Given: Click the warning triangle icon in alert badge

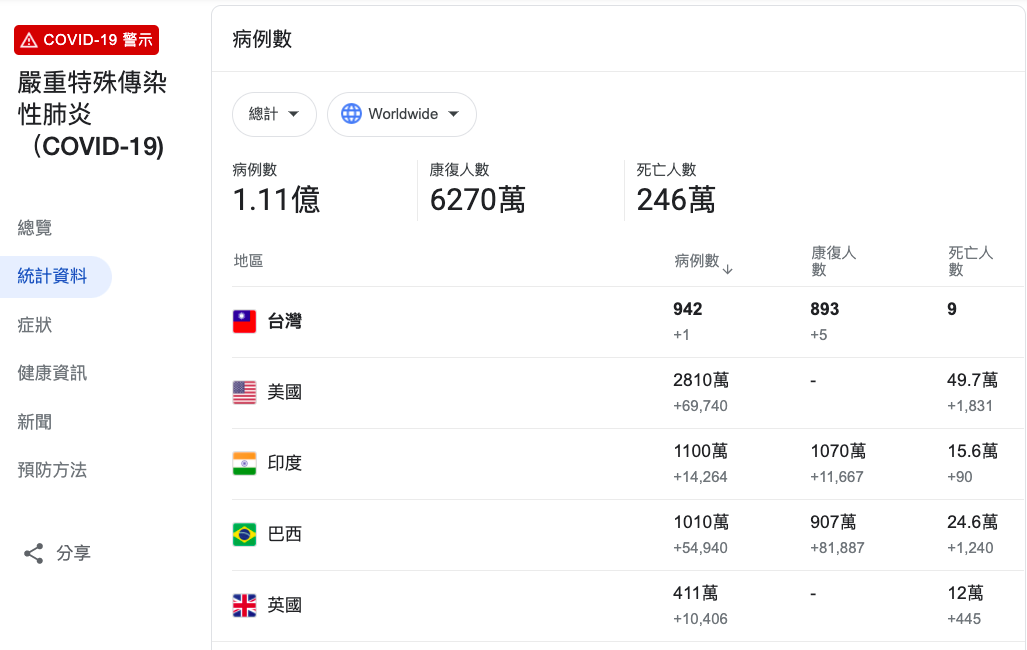Looking at the screenshot, I should click(x=29, y=41).
